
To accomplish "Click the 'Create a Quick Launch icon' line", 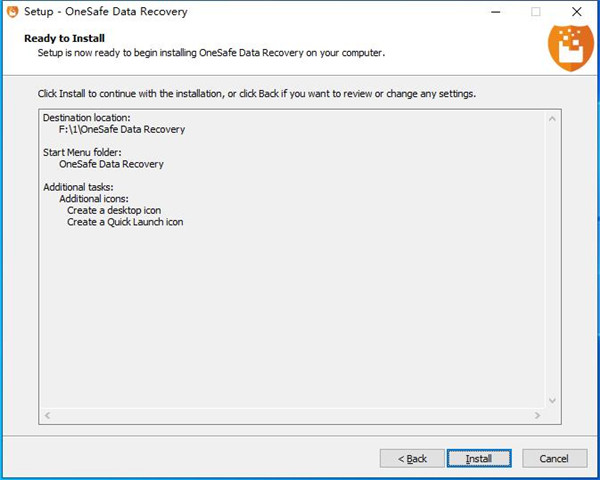I will [125, 222].
